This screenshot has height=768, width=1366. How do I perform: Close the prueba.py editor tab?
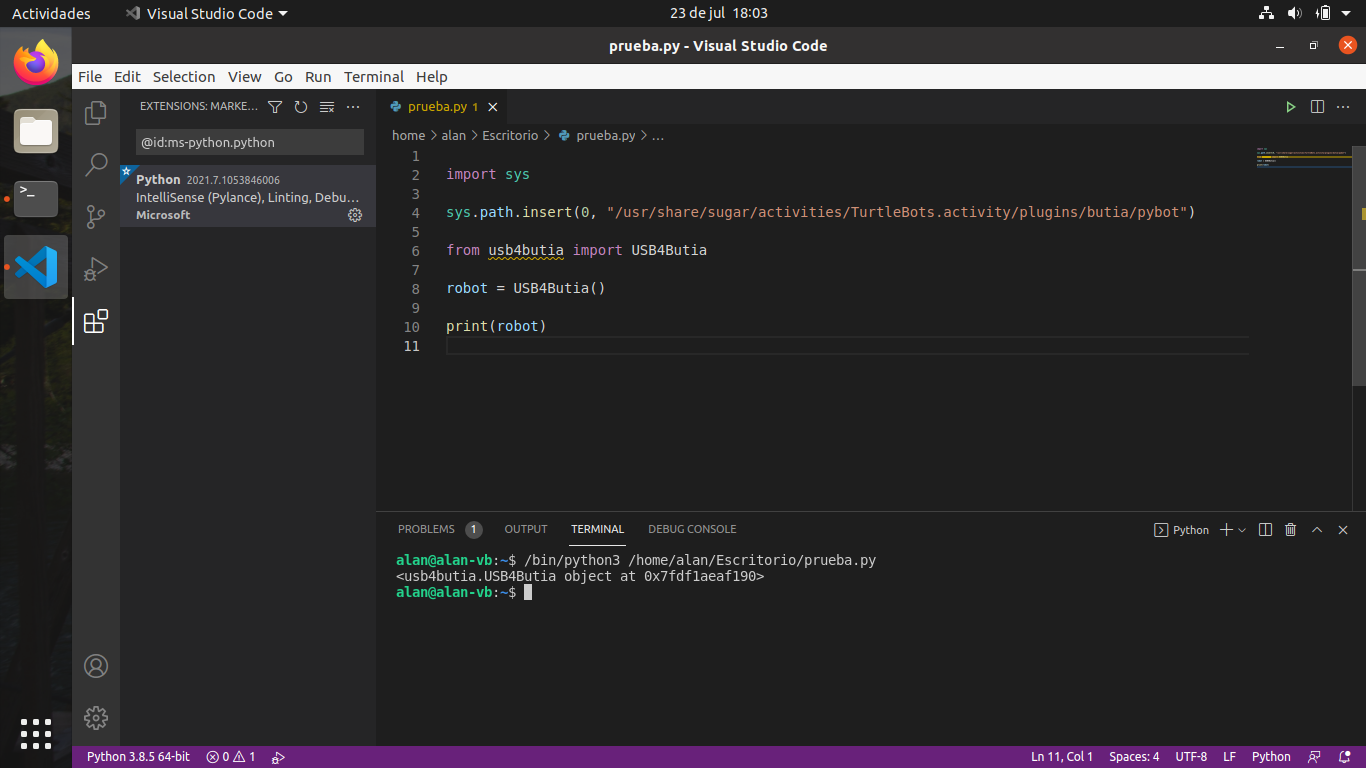tap(493, 107)
